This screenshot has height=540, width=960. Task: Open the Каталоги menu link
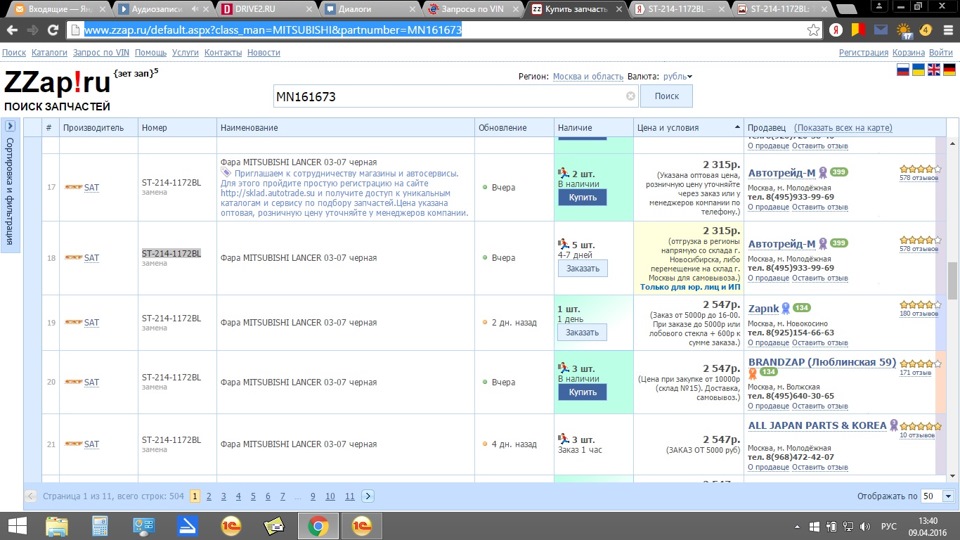point(49,53)
